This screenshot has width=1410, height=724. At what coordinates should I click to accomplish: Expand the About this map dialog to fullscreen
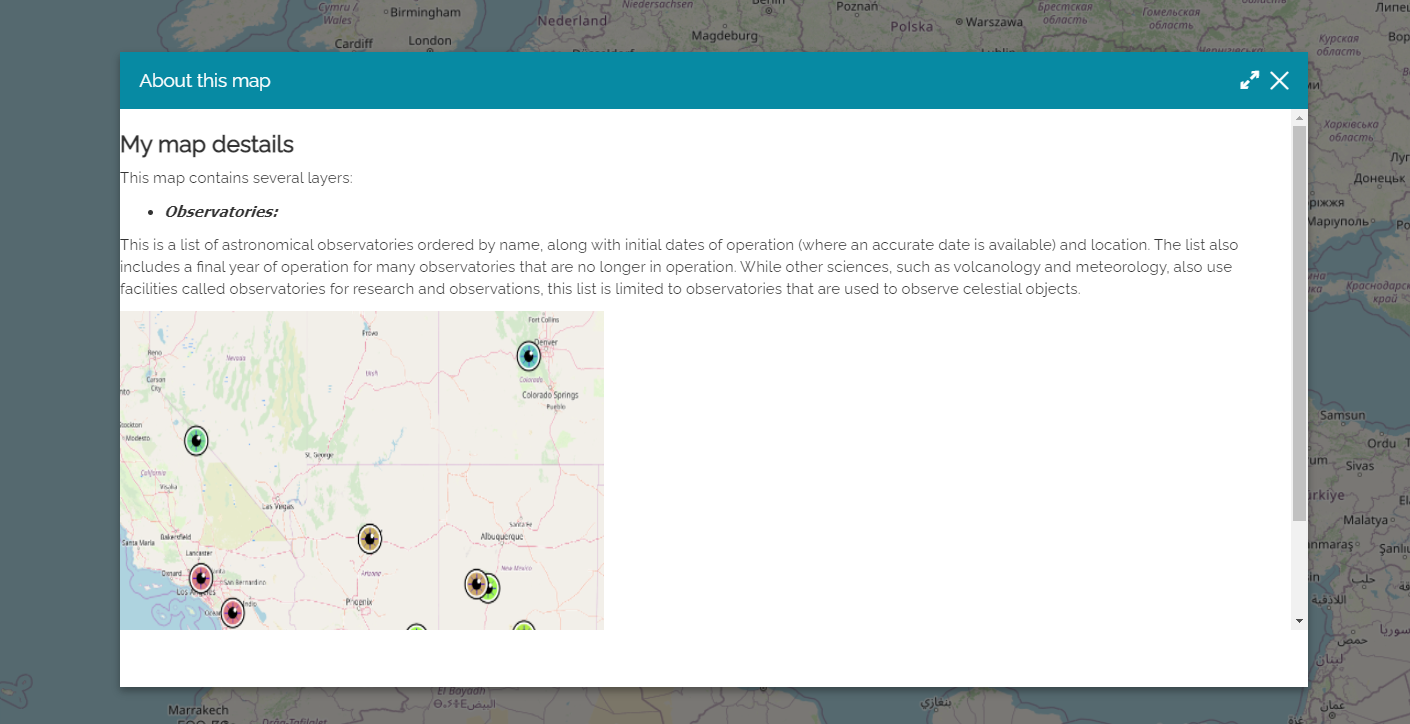click(1249, 81)
